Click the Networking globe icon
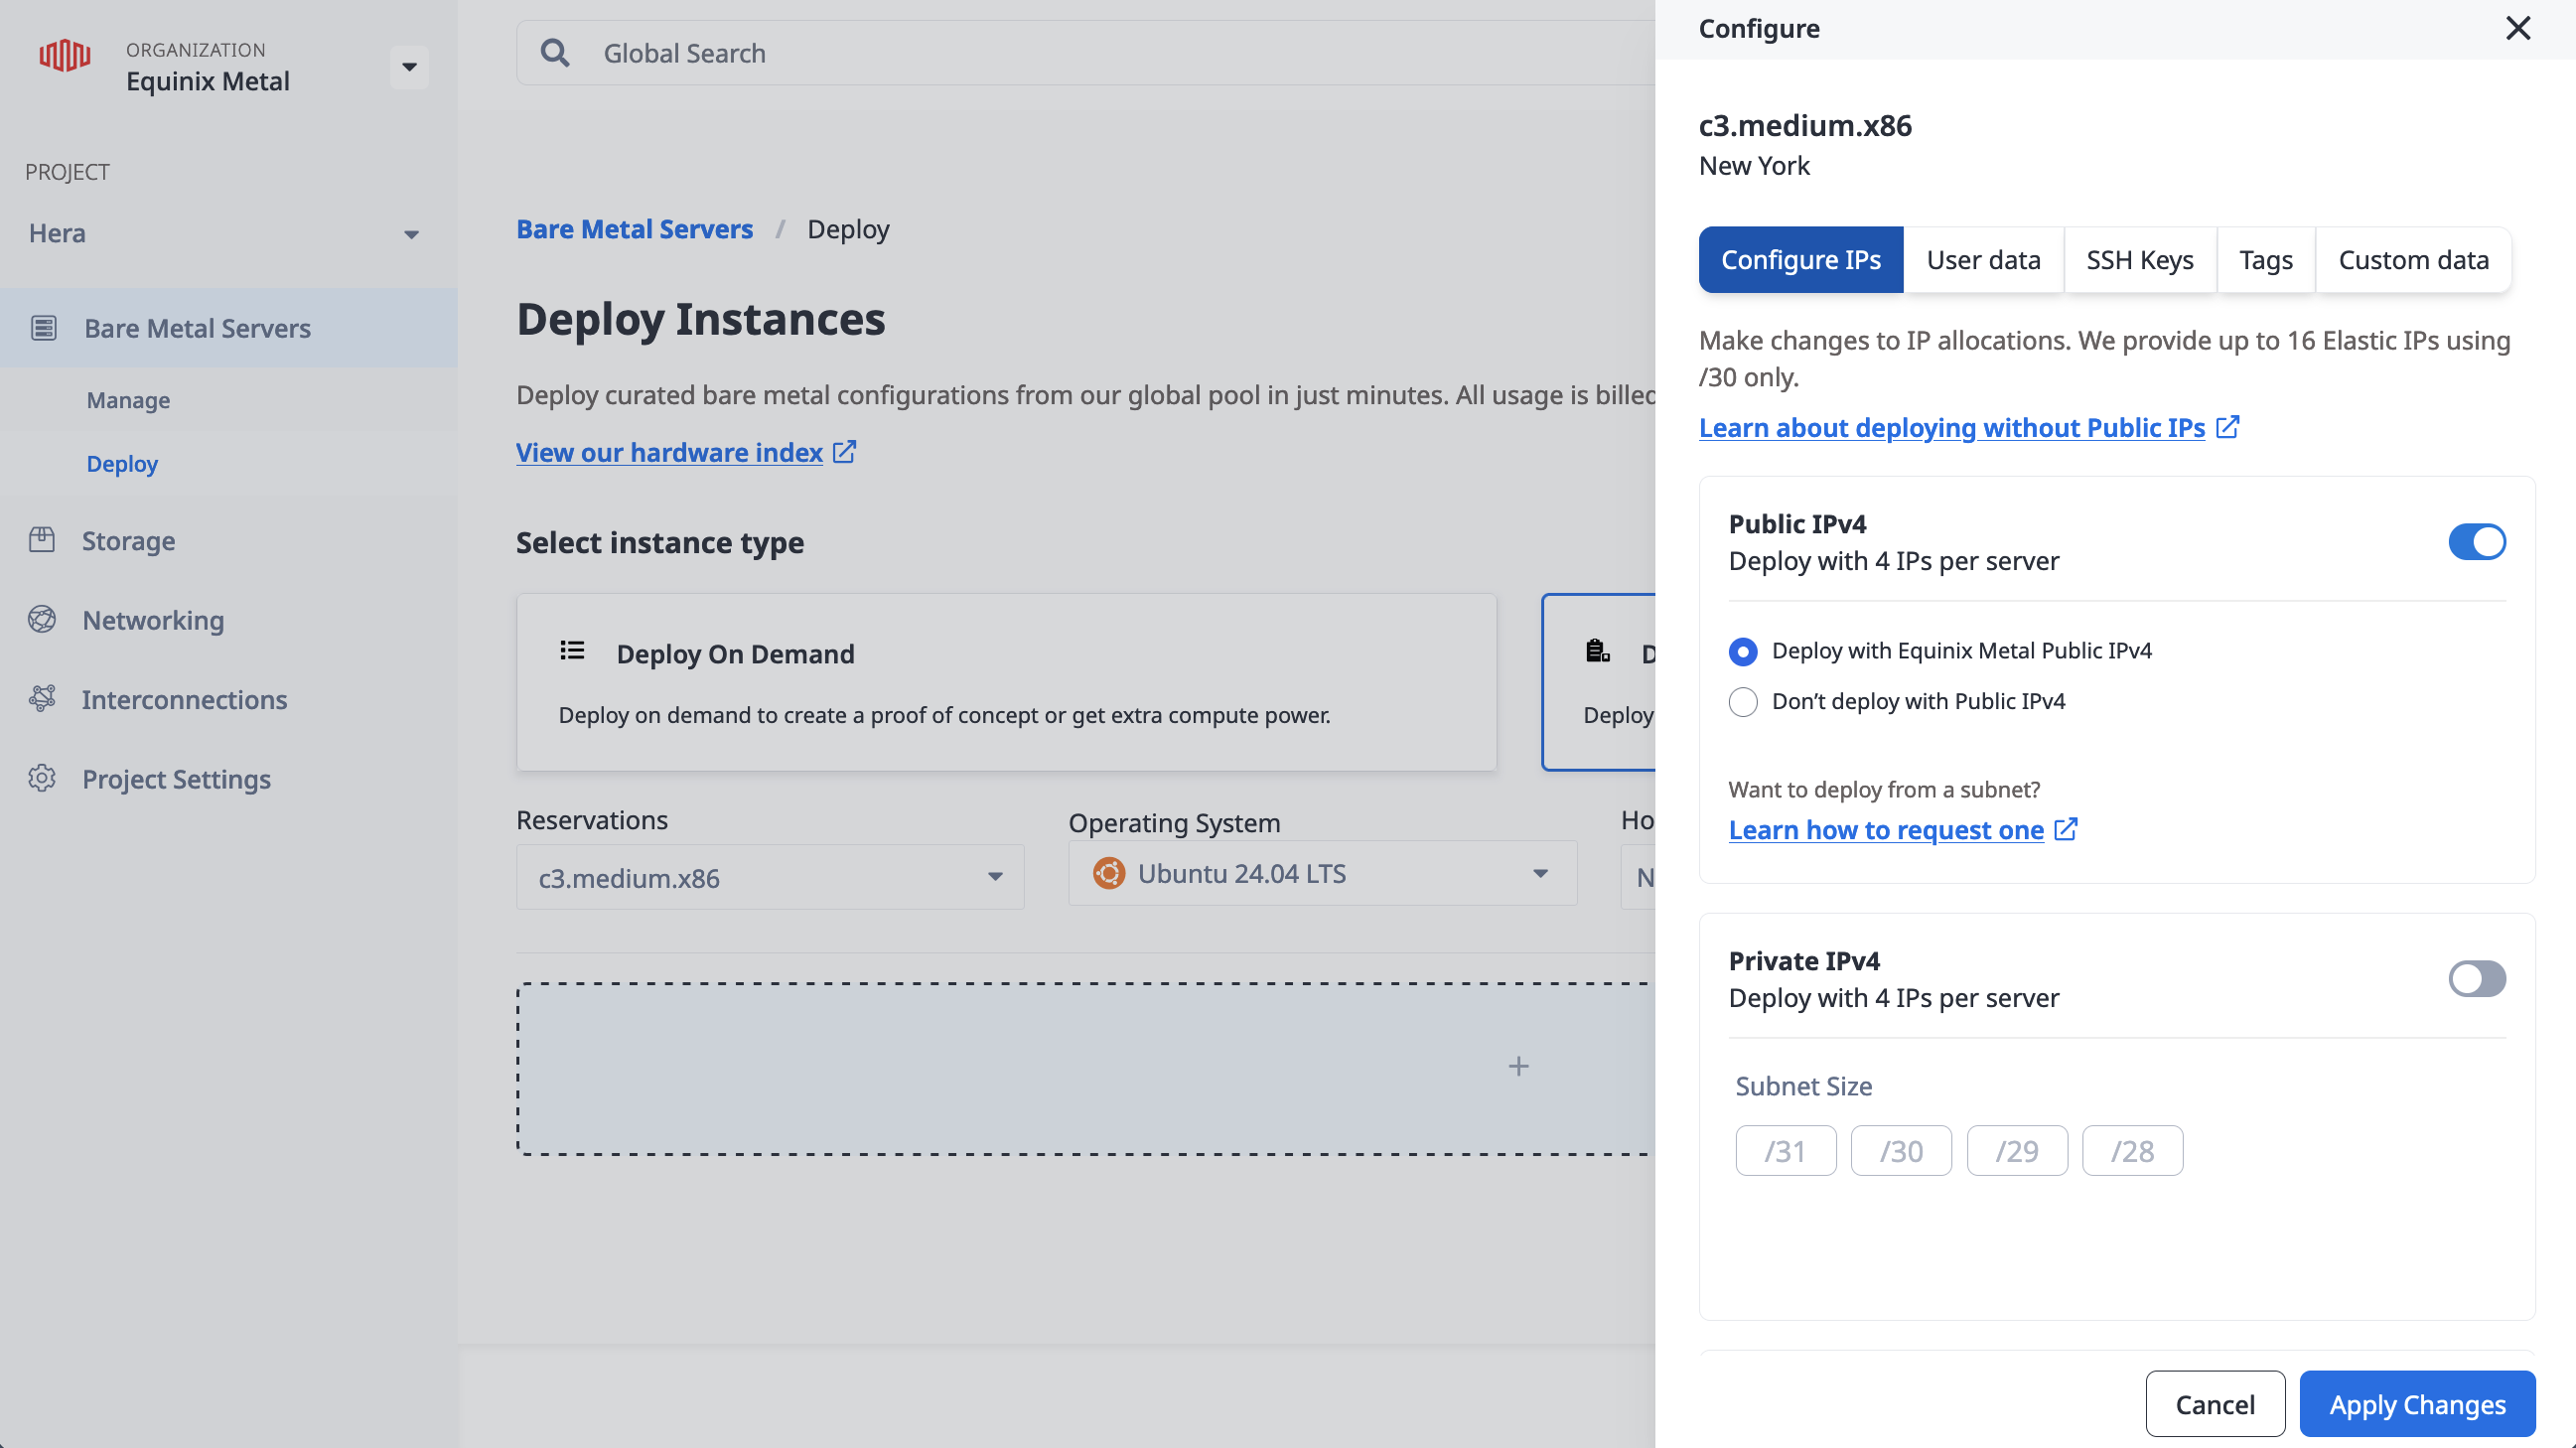The height and width of the screenshot is (1448, 2576). (42, 620)
